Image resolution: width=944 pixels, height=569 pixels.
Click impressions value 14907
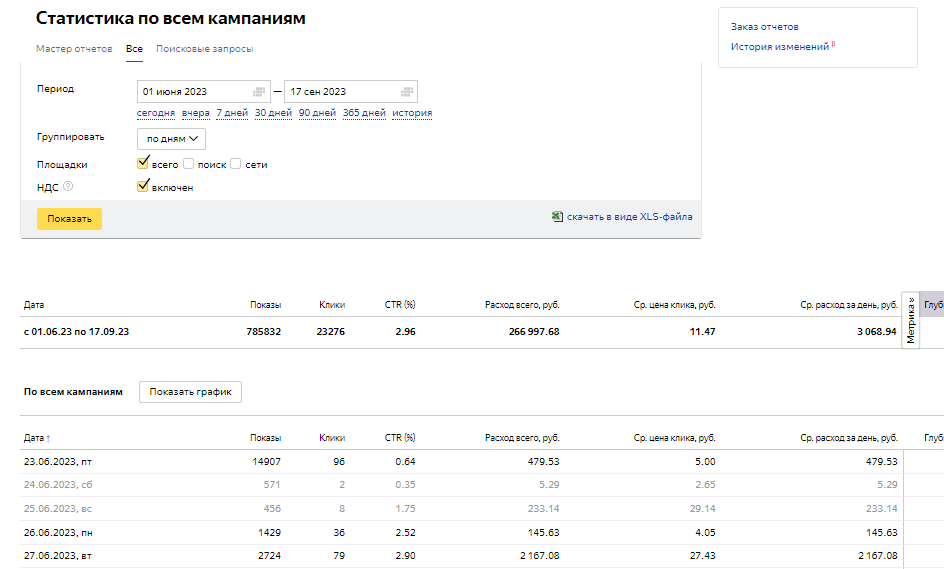267,462
